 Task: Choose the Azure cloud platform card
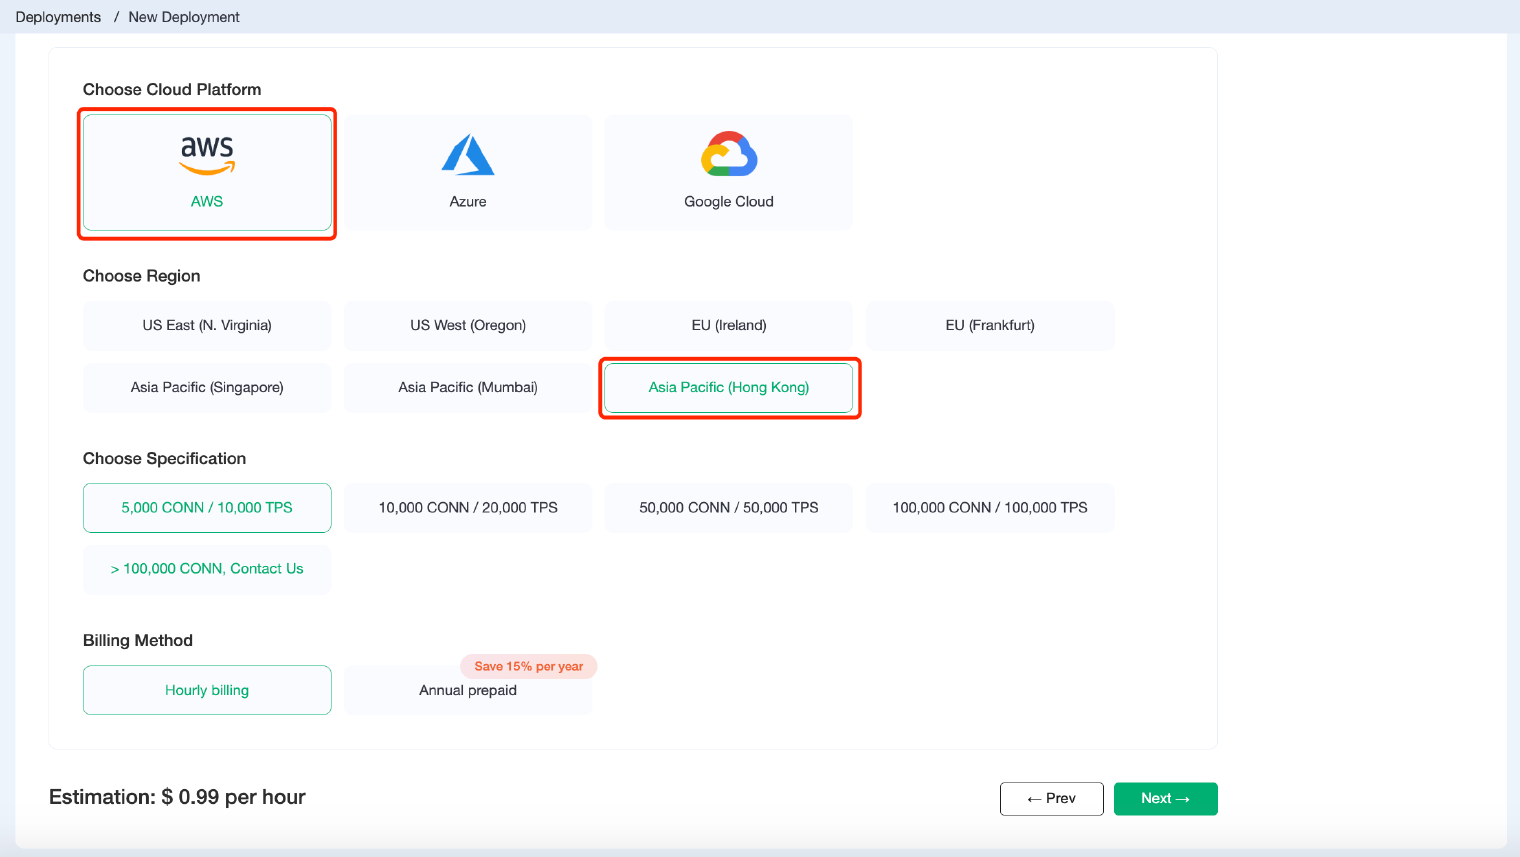pyautogui.click(x=468, y=172)
